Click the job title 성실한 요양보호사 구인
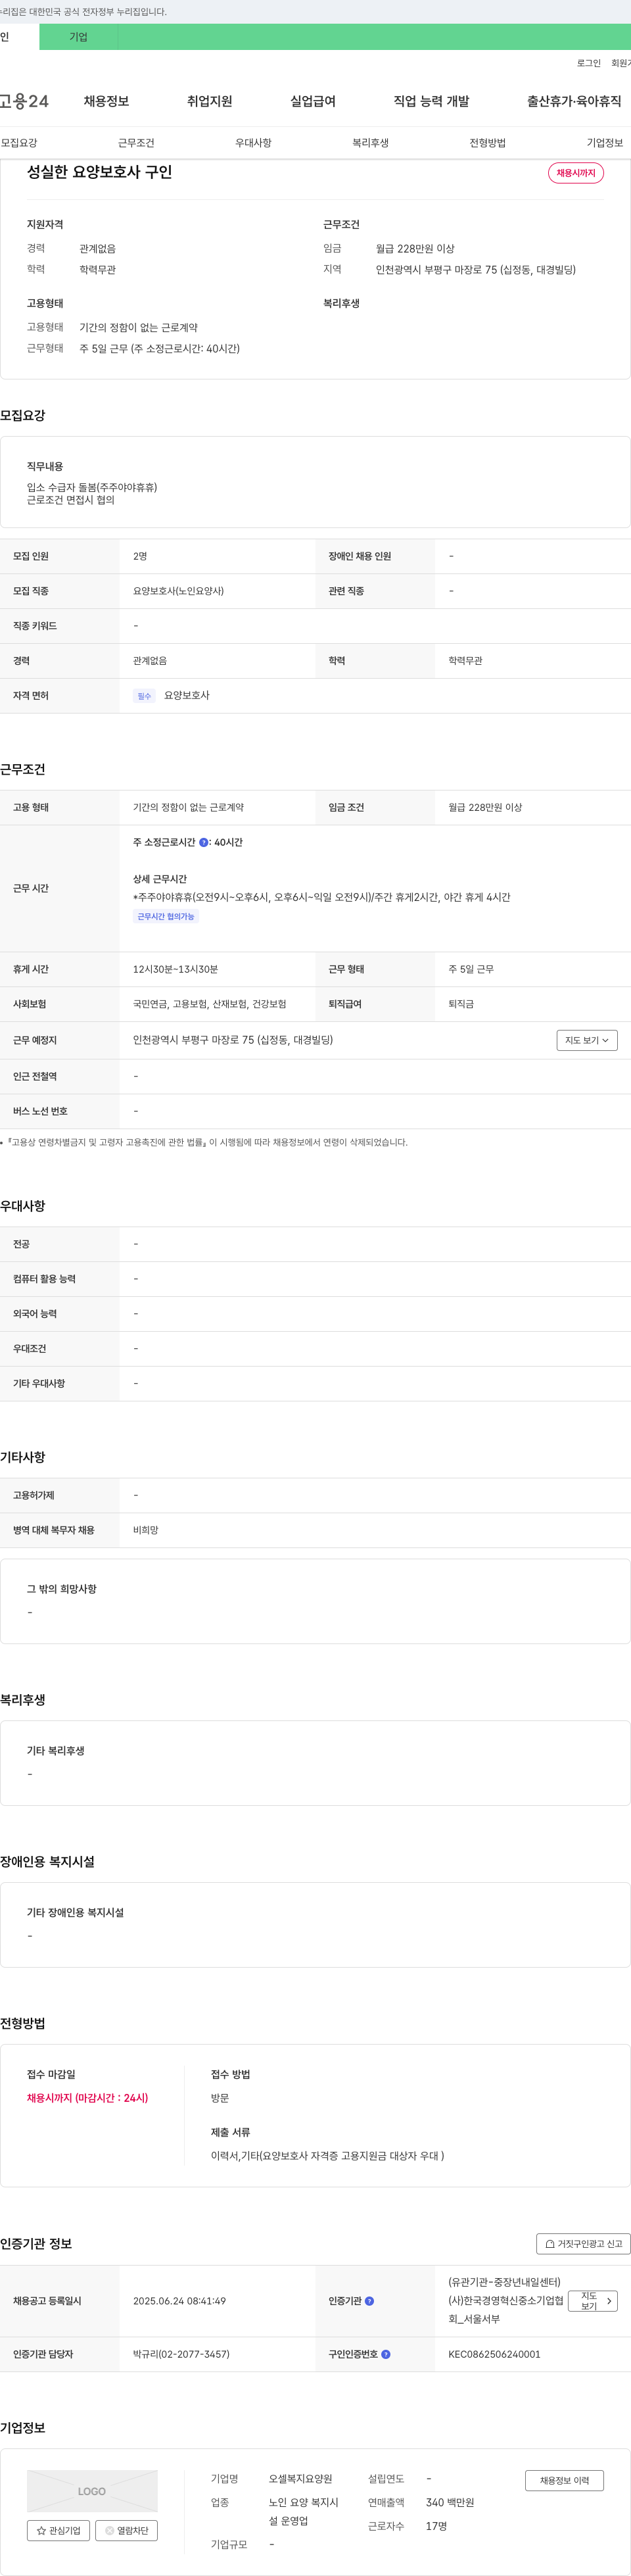The image size is (631, 2576). (x=99, y=172)
